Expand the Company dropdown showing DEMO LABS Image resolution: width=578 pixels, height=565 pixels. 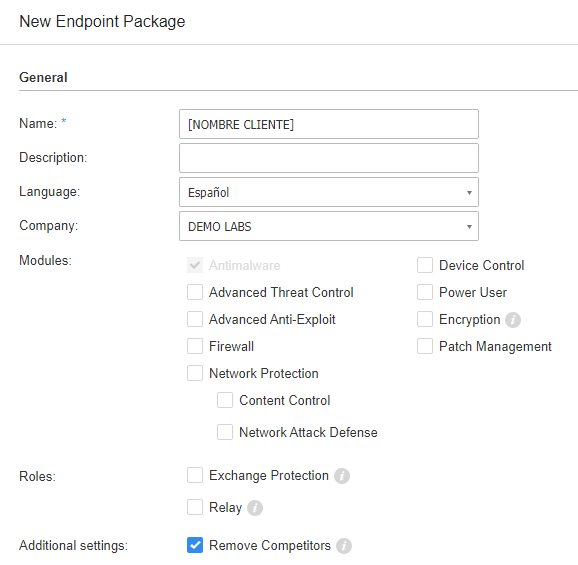pyautogui.click(x=329, y=226)
